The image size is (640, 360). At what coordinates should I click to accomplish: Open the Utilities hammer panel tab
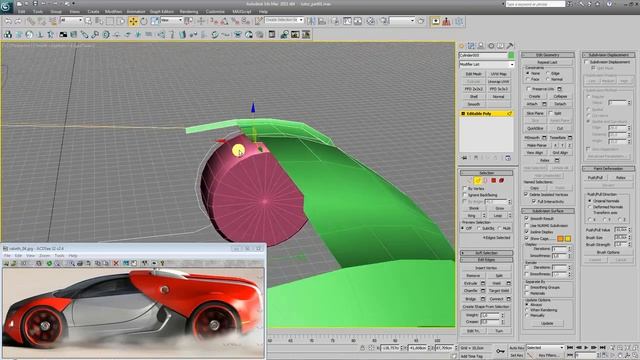[x=510, y=46]
